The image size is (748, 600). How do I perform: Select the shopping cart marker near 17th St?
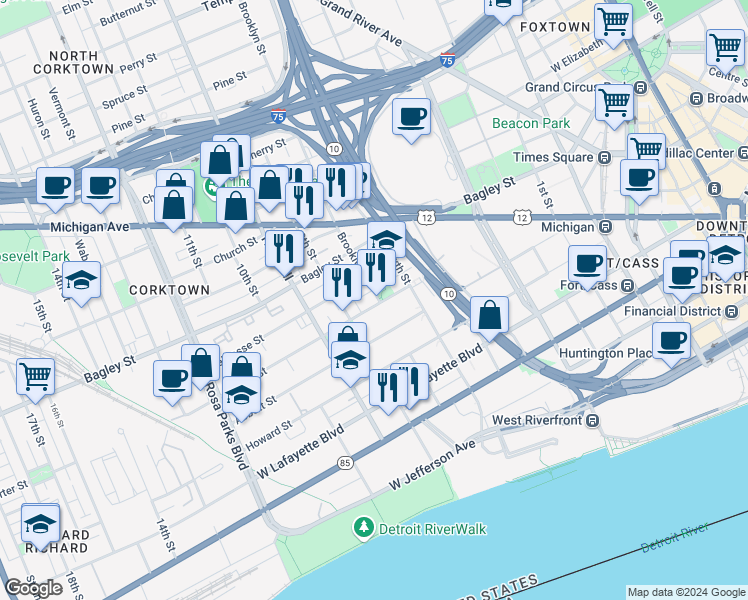click(35, 377)
